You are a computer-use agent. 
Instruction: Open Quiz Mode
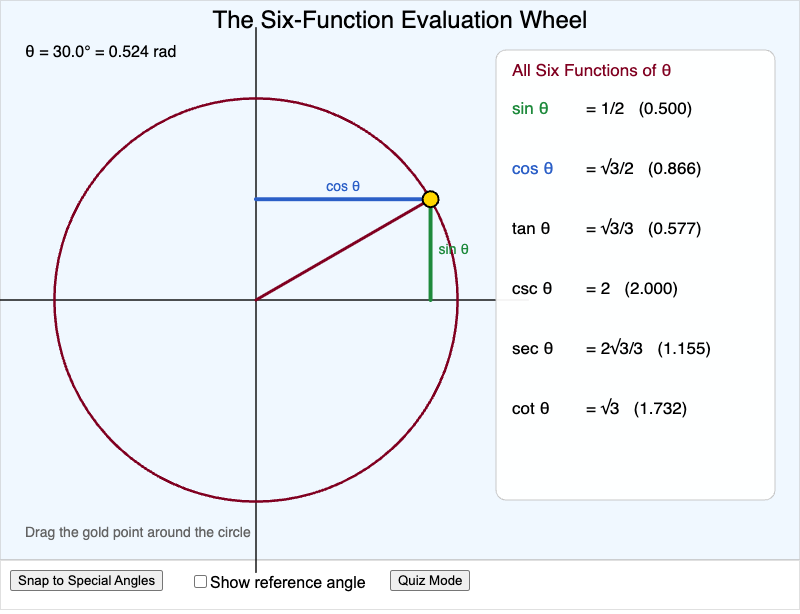pos(430,580)
